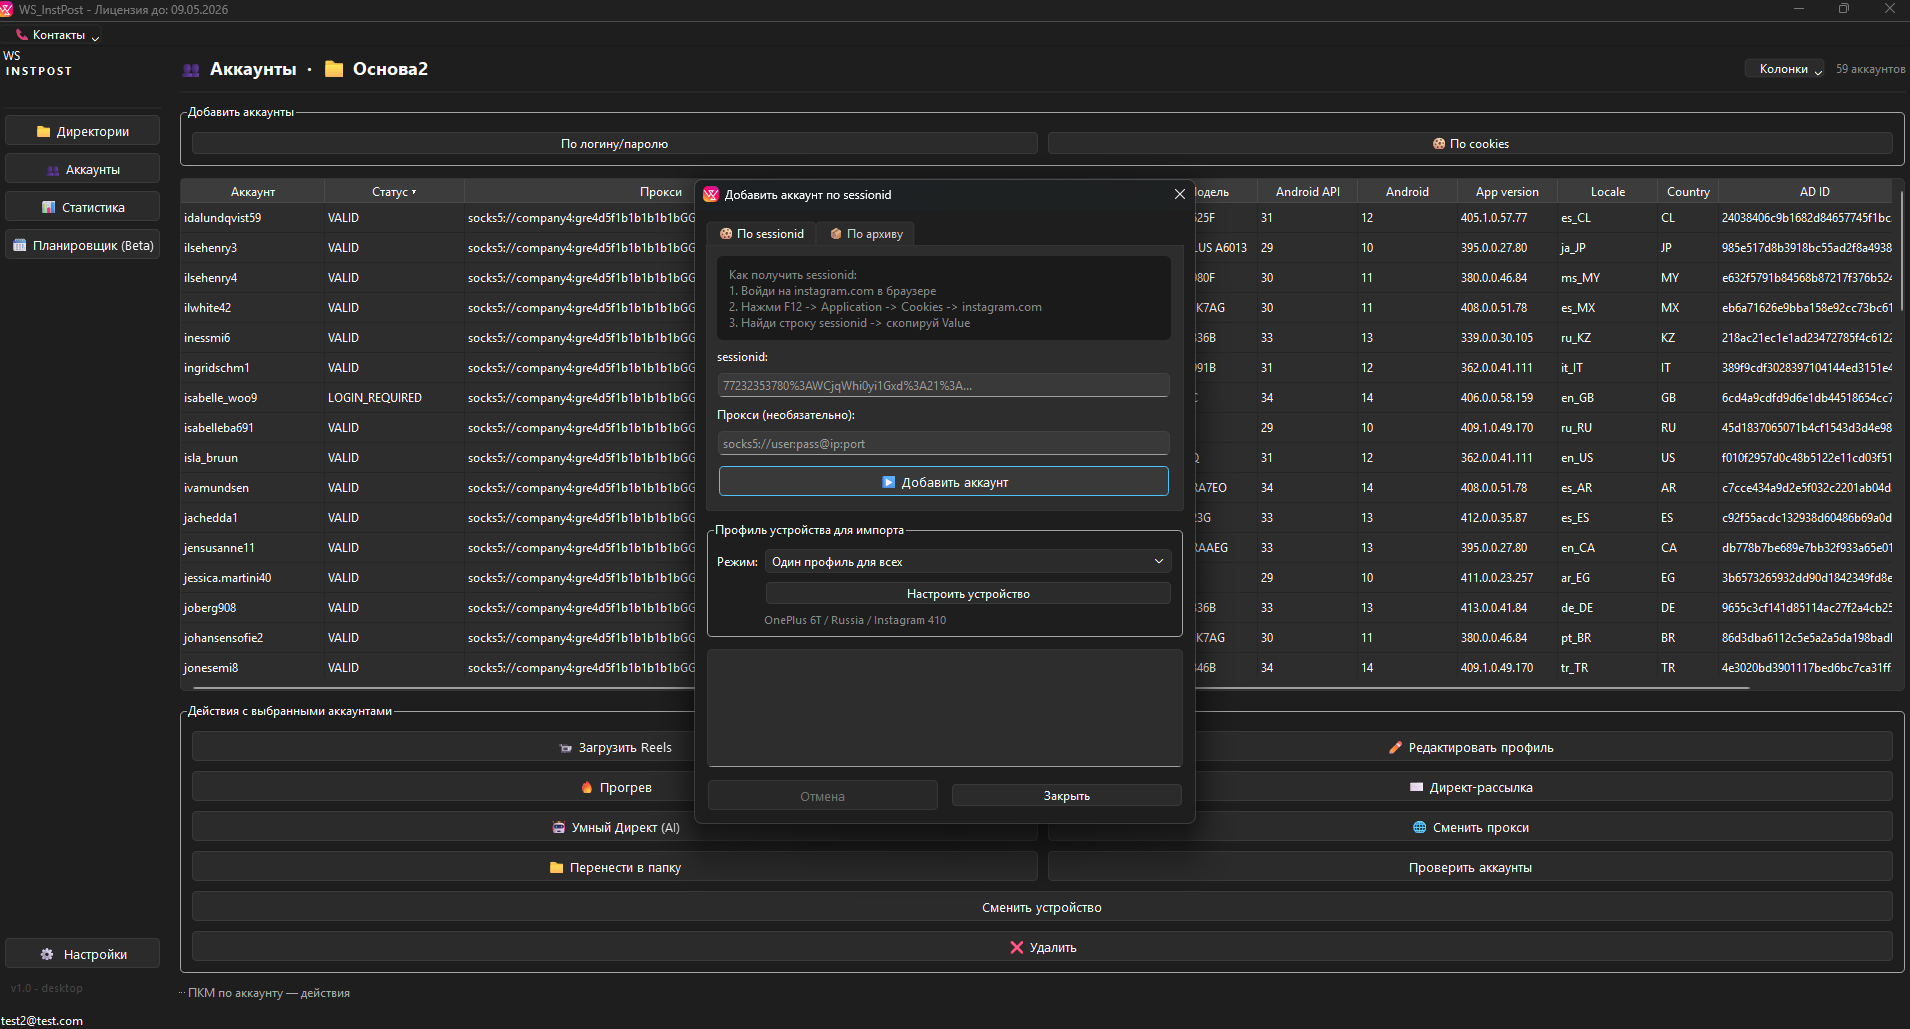Expand the Режим profile combo box
Viewport: 1910px width, 1029px height.
[967, 562]
